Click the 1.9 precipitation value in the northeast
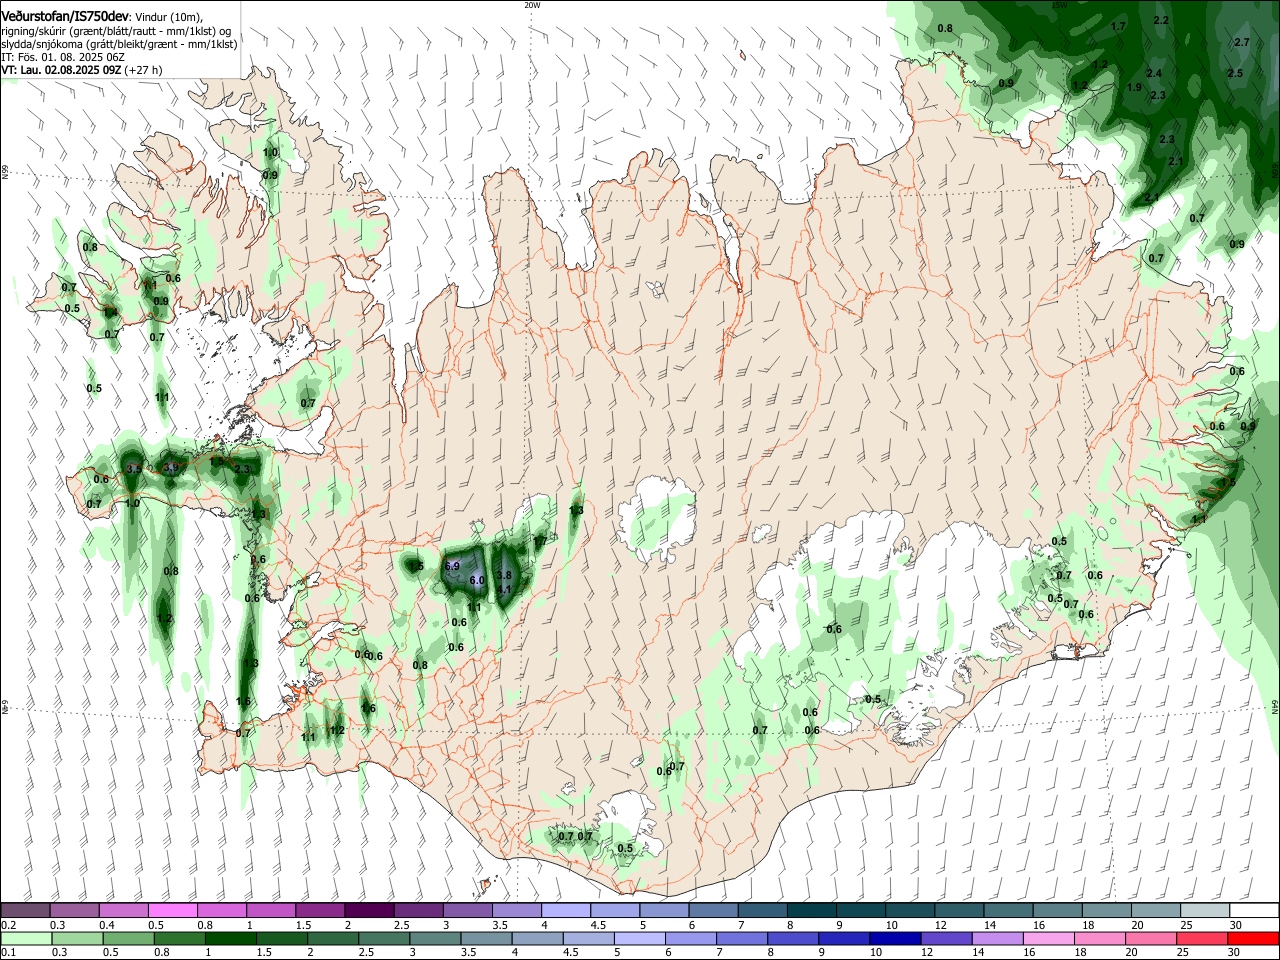Screen dimensions: 1280x960 tap(1134, 87)
